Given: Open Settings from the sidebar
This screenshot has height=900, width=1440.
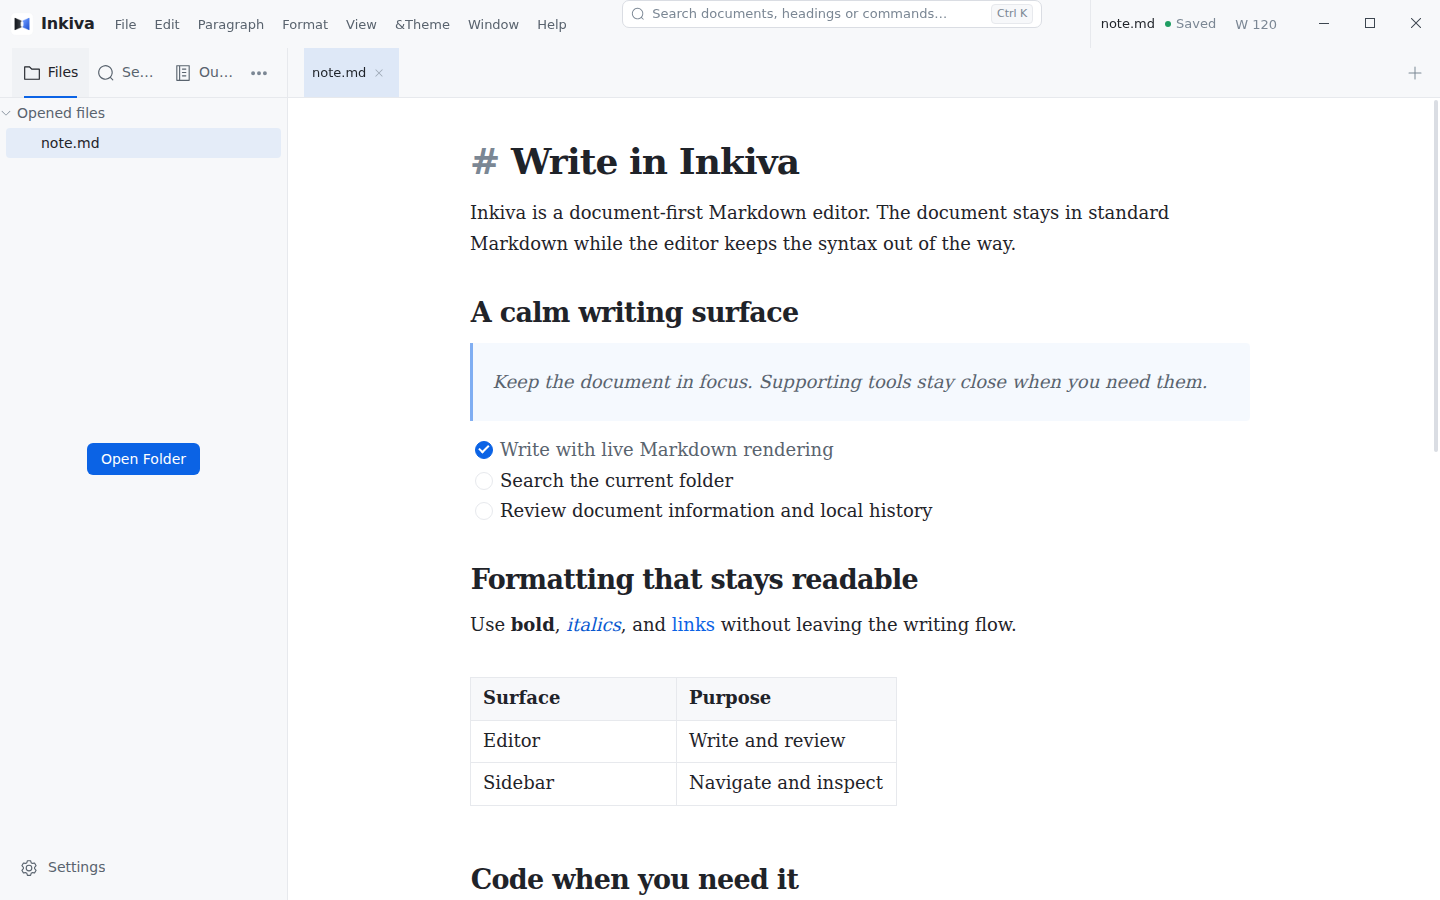Looking at the screenshot, I should tap(63, 867).
